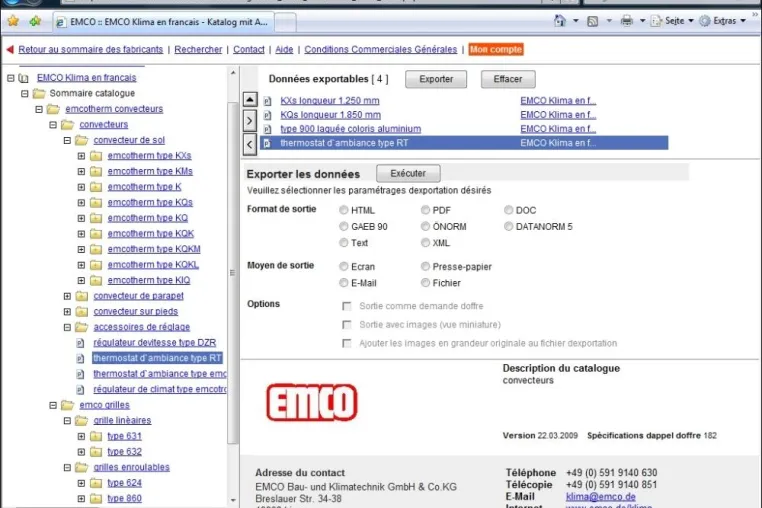762x508 pixels.
Task: Expand the emcotherm type KXs folder
Action: coord(81,156)
